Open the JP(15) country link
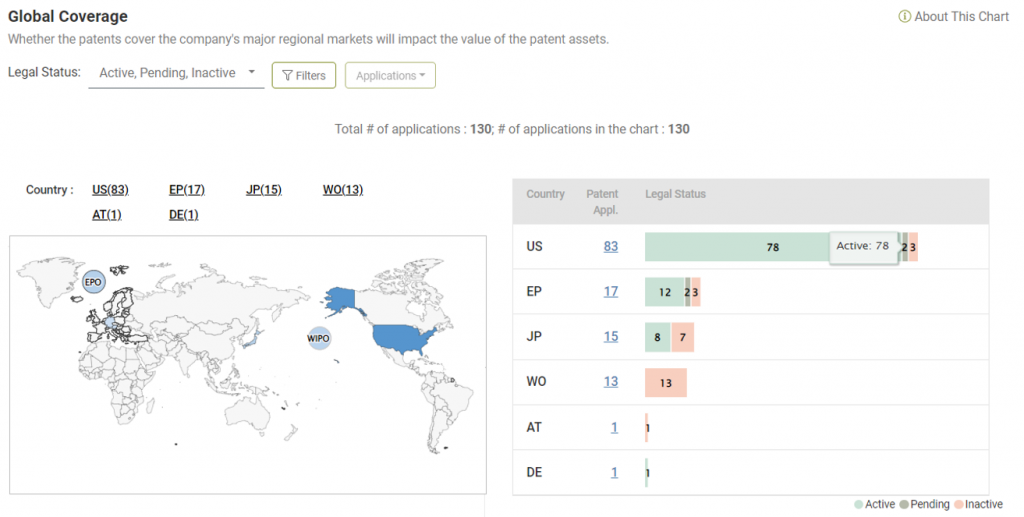Viewport: 1024px width, 517px height. [x=264, y=190]
